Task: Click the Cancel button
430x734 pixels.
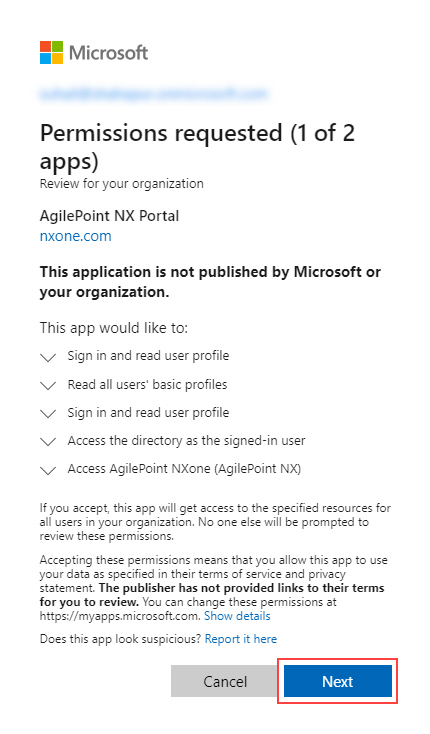Action: point(225,681)
